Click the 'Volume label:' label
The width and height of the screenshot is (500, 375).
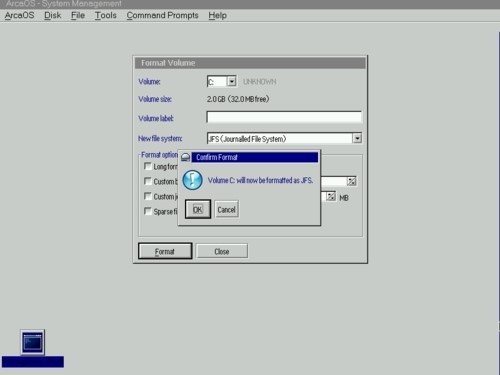click(156, 118)
